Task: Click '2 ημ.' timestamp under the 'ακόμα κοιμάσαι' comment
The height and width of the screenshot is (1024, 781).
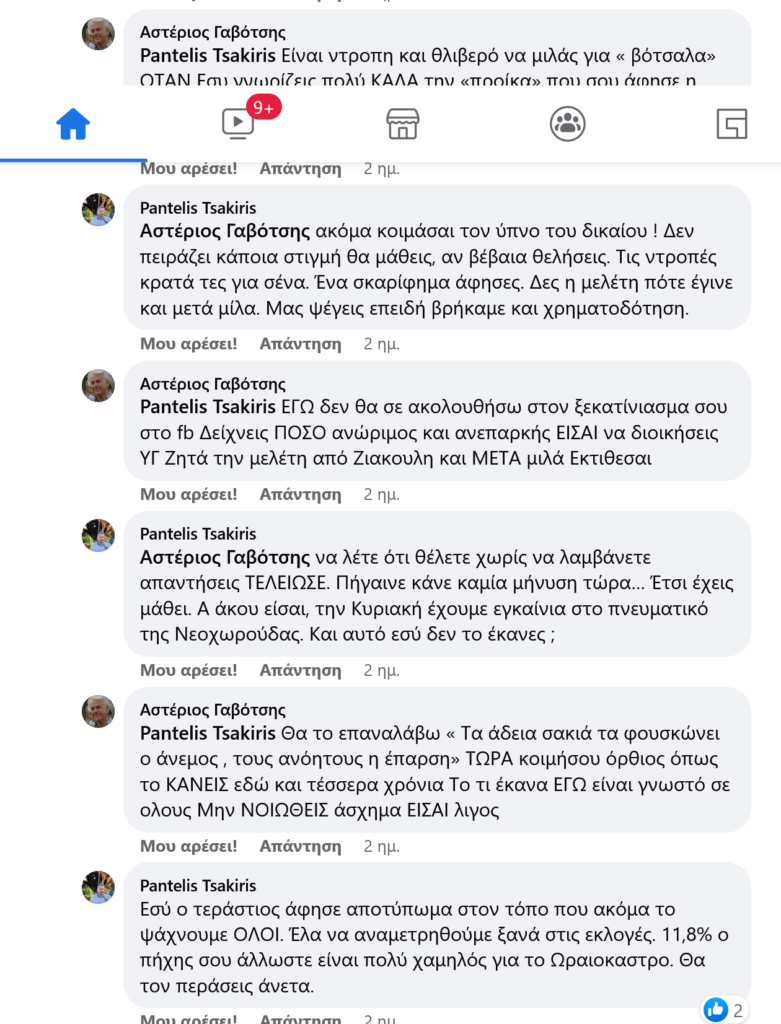Action: point(381,343)
